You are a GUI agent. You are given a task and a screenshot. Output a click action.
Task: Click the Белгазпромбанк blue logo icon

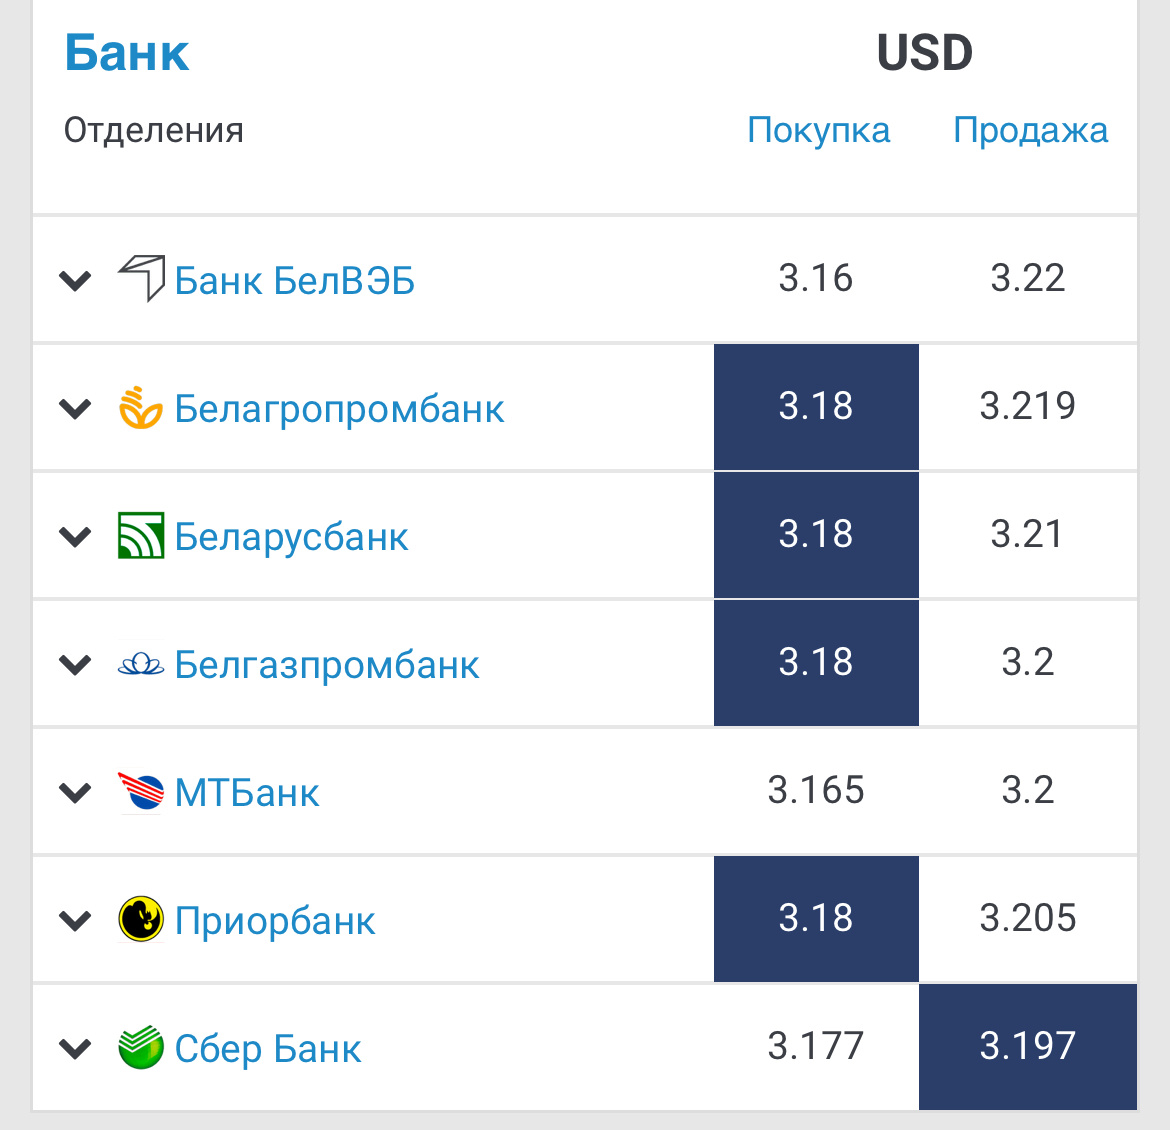pos(141,664)
